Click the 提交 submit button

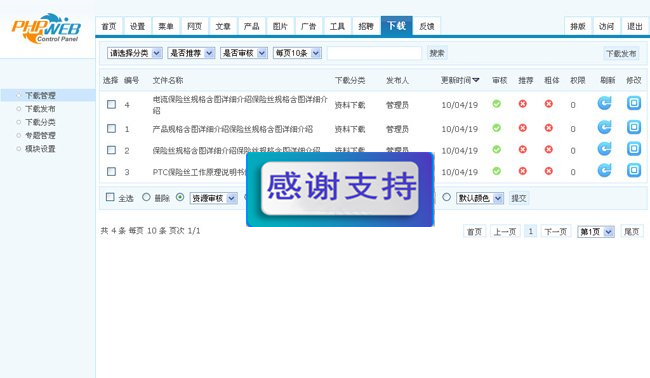point(519,198)
